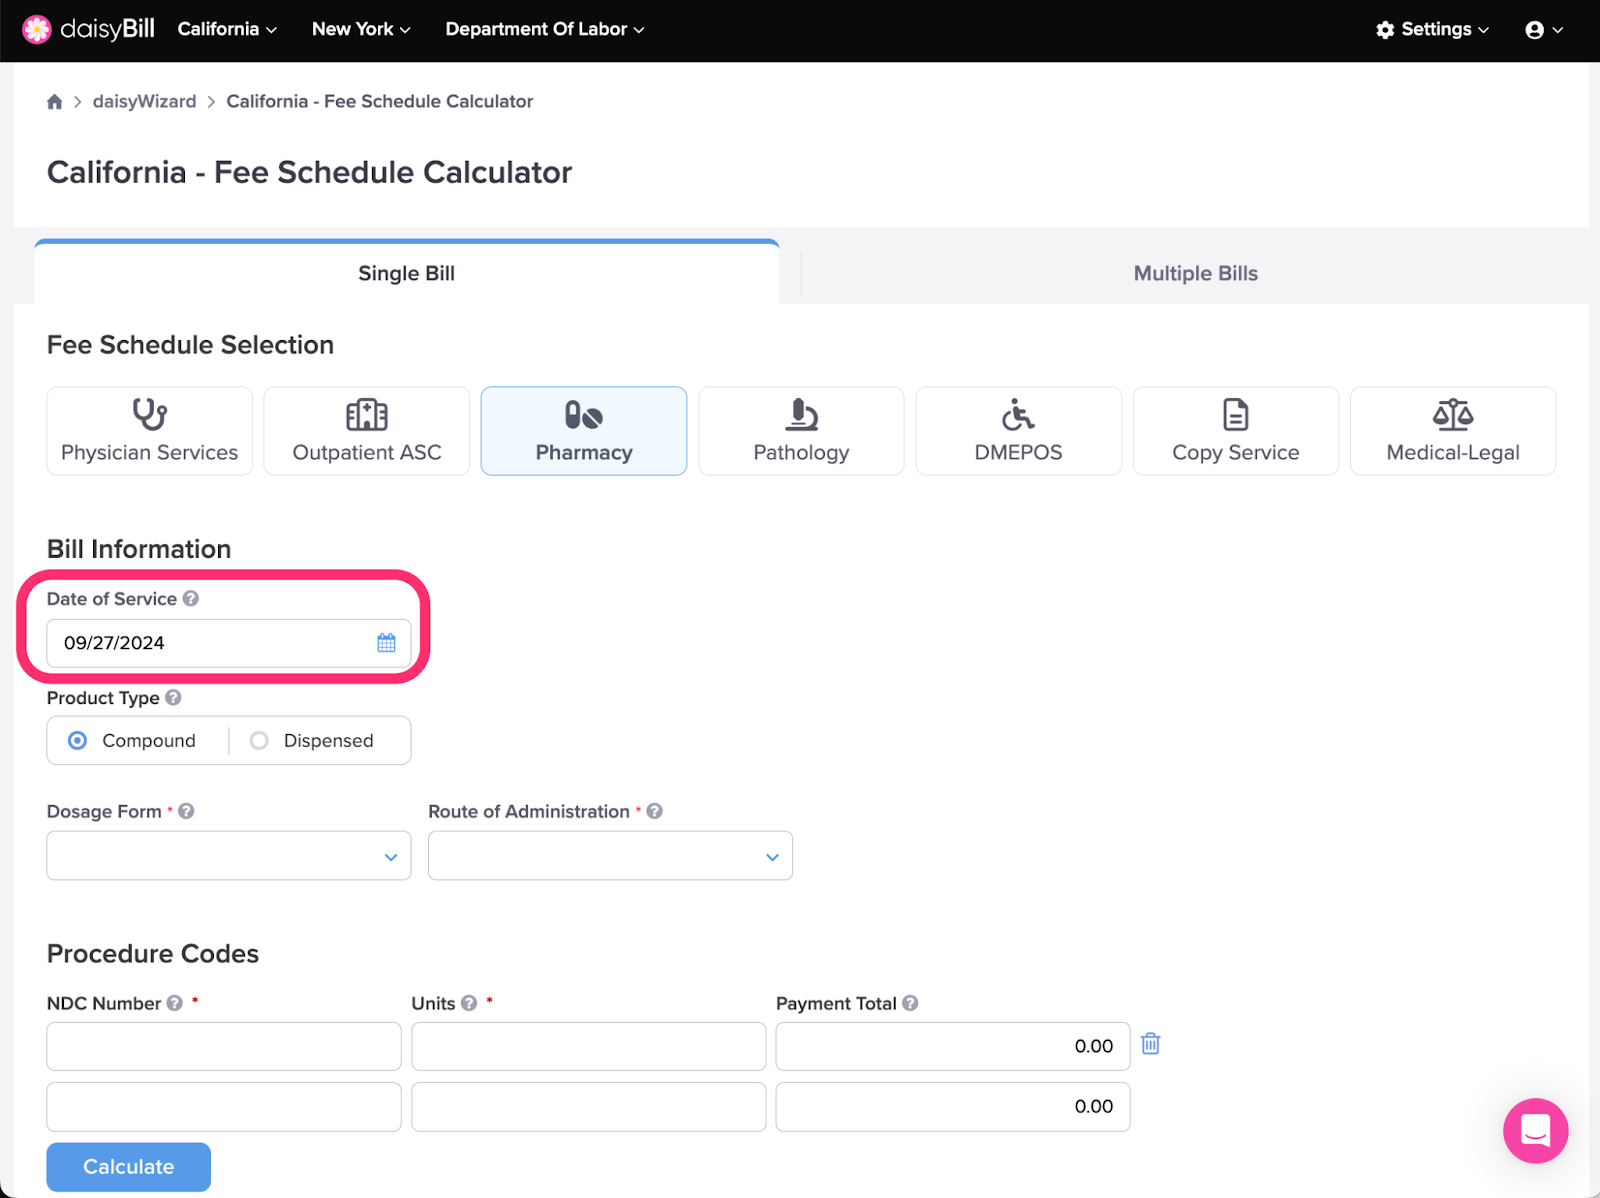The width and height of the screenshot is (1600, 1198).
Task: Expand the California navigation menu
Action: (227, 30)
